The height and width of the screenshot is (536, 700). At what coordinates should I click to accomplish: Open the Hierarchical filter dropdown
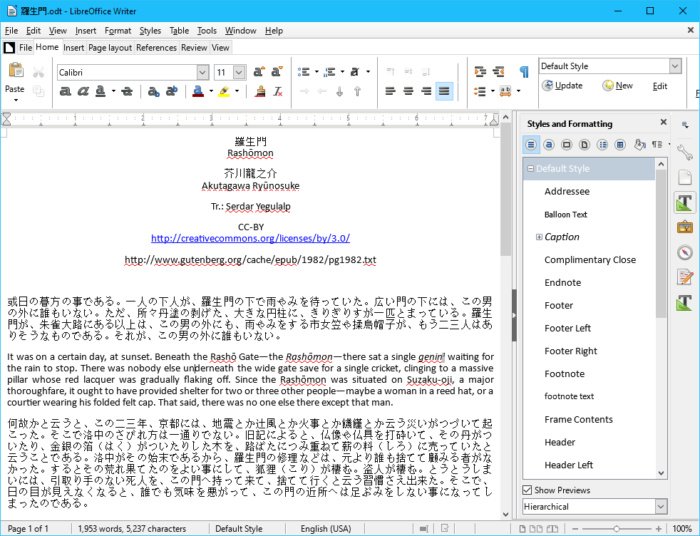pyautogui.click(x=661, y=507)
